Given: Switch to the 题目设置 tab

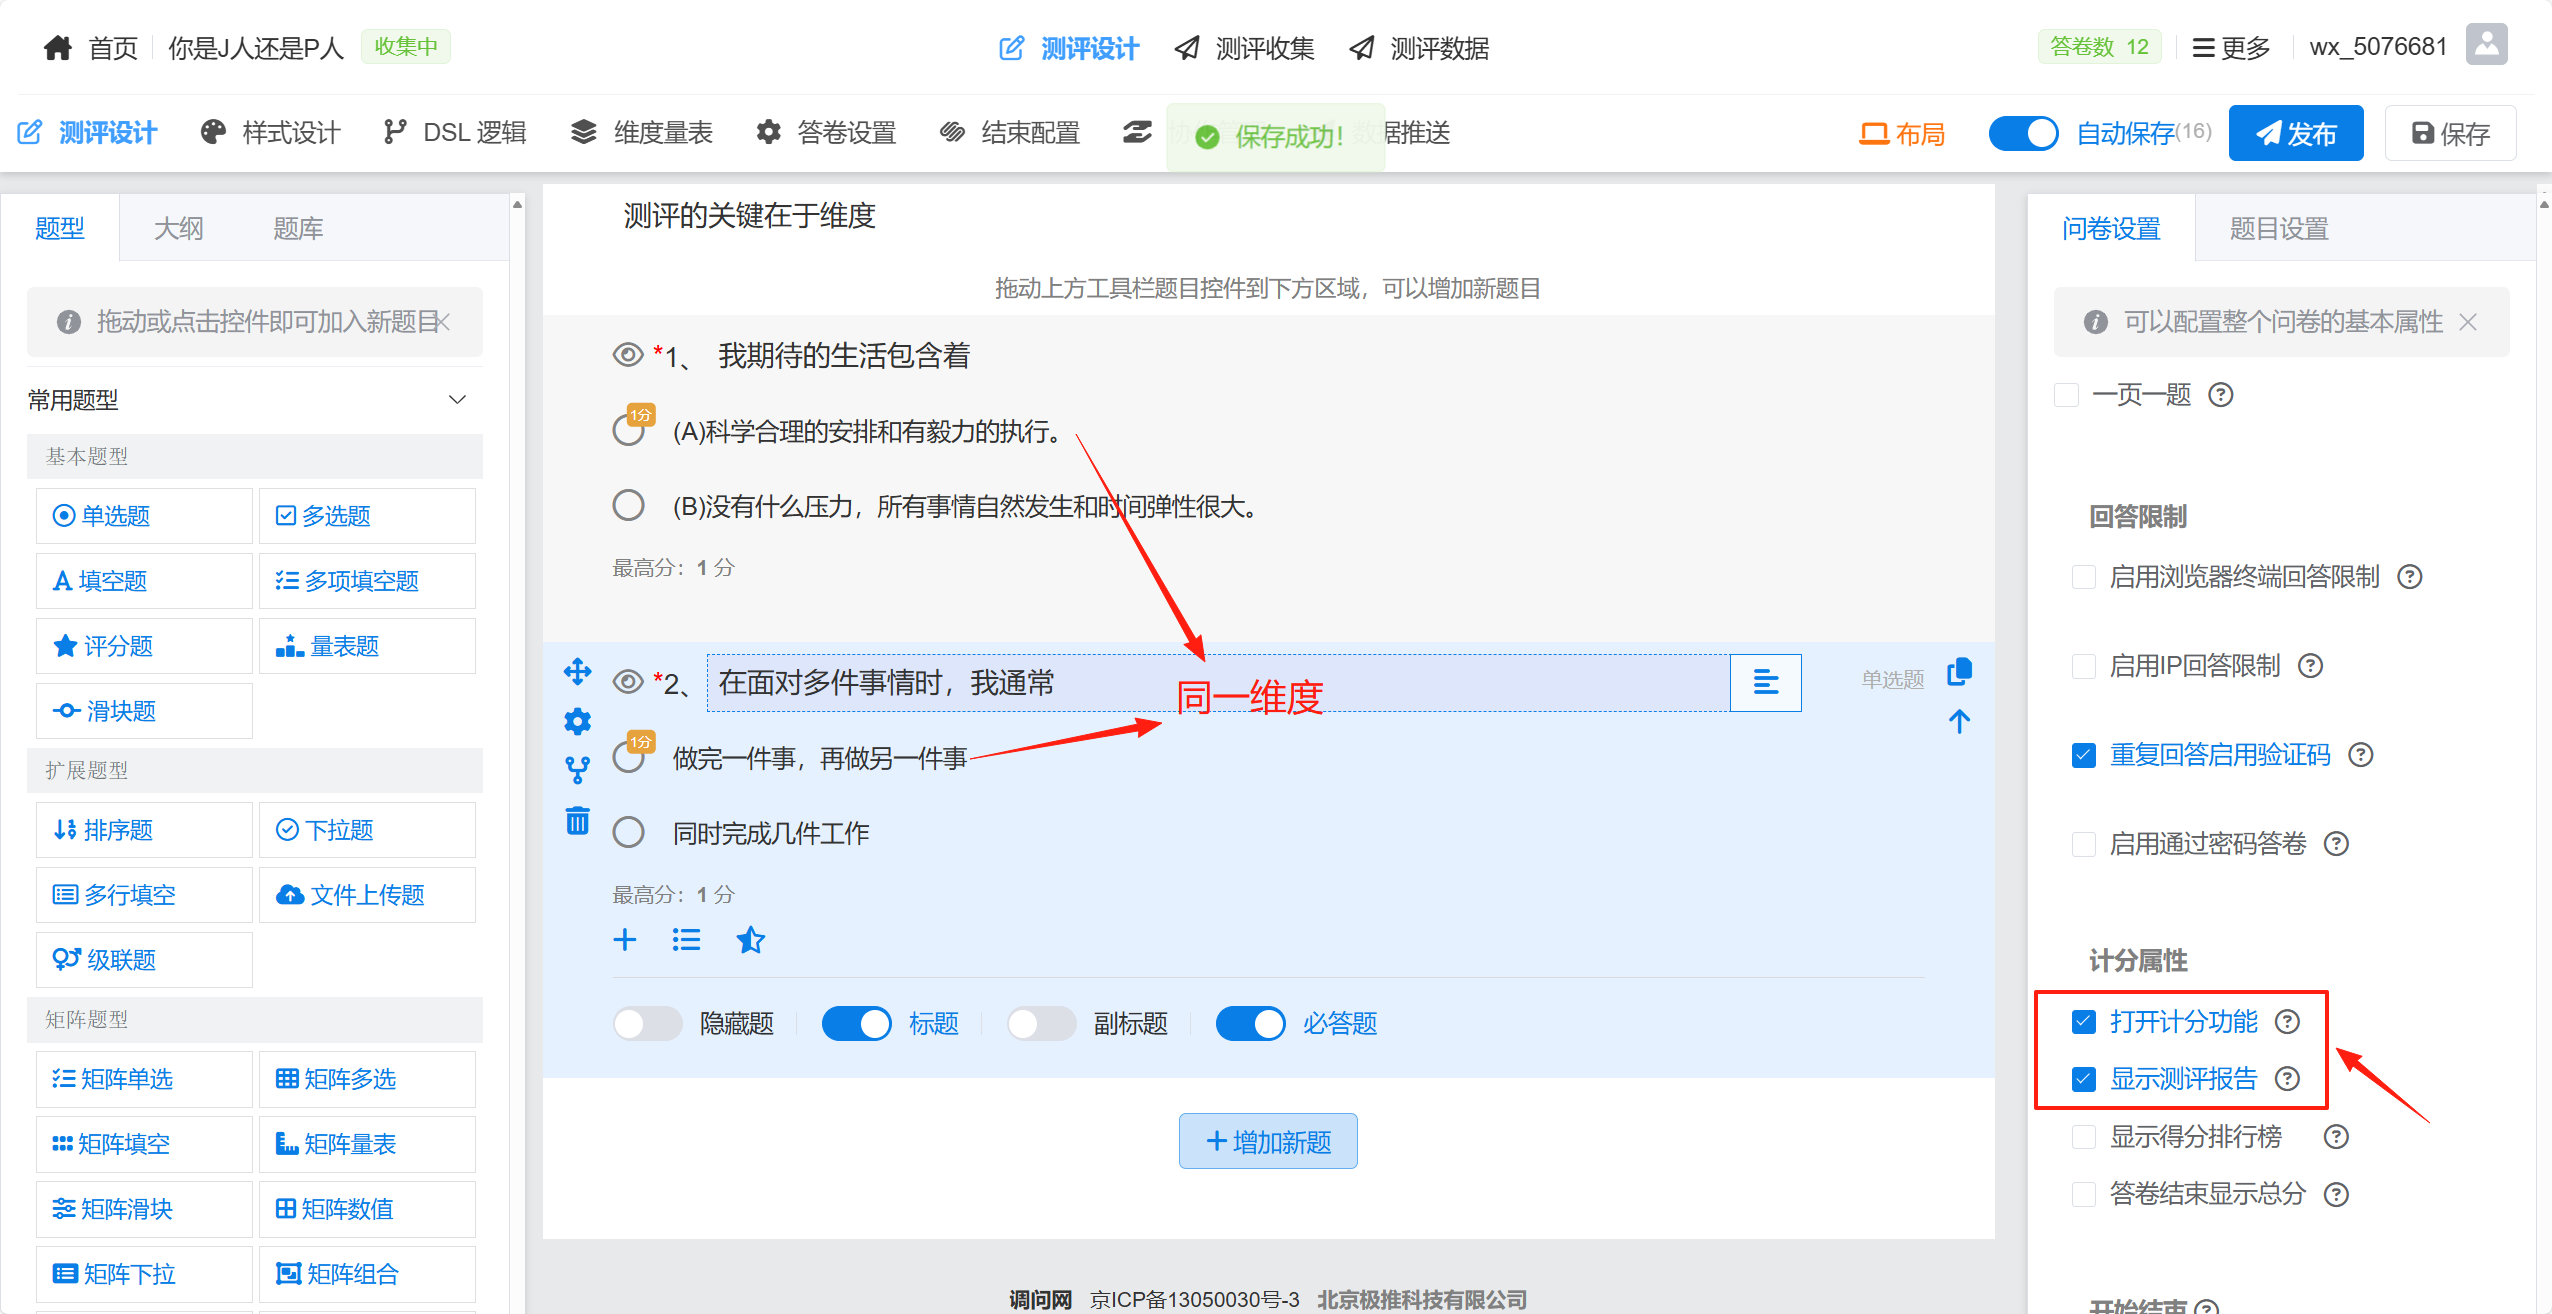Looking at the screenshot, I should 2278,229.
